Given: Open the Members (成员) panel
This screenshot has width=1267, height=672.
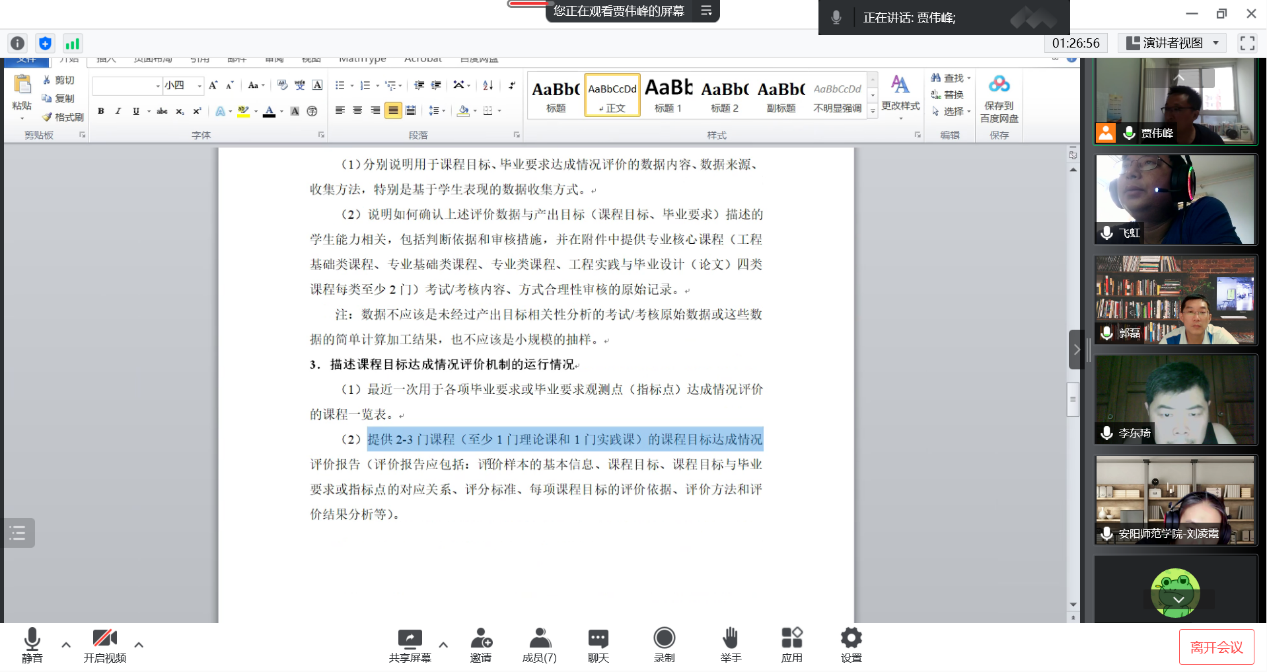Looking at the screenshot, I should point(540,644).
